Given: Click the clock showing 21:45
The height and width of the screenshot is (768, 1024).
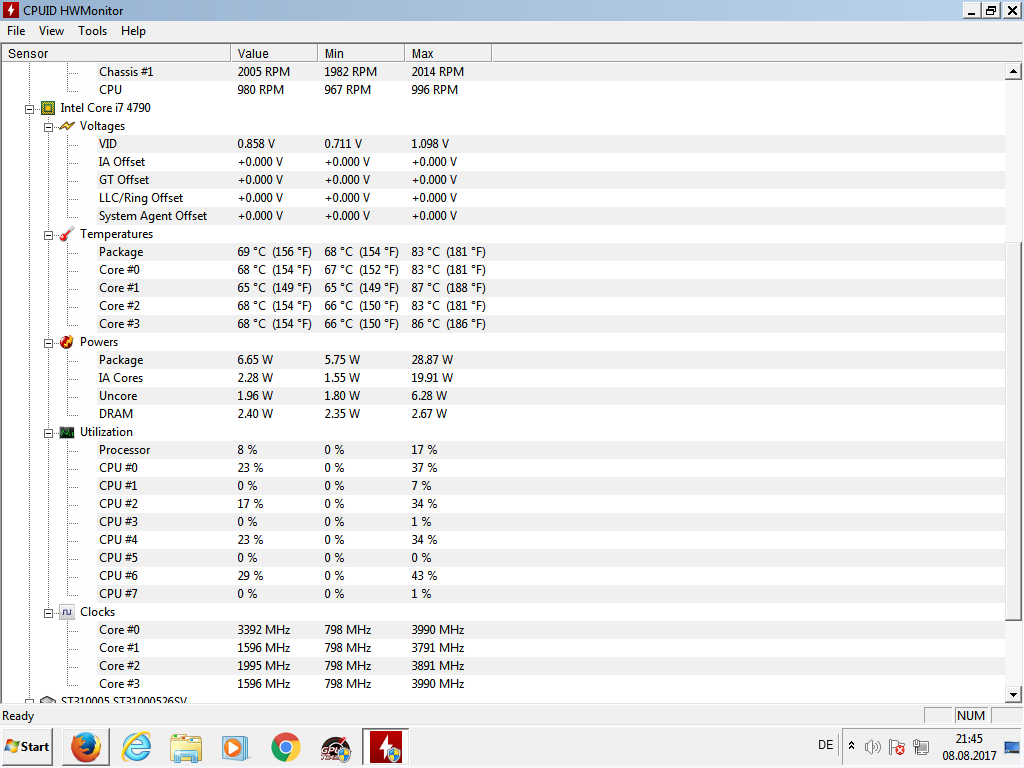Looking at the screenshot, I should 969,739.
